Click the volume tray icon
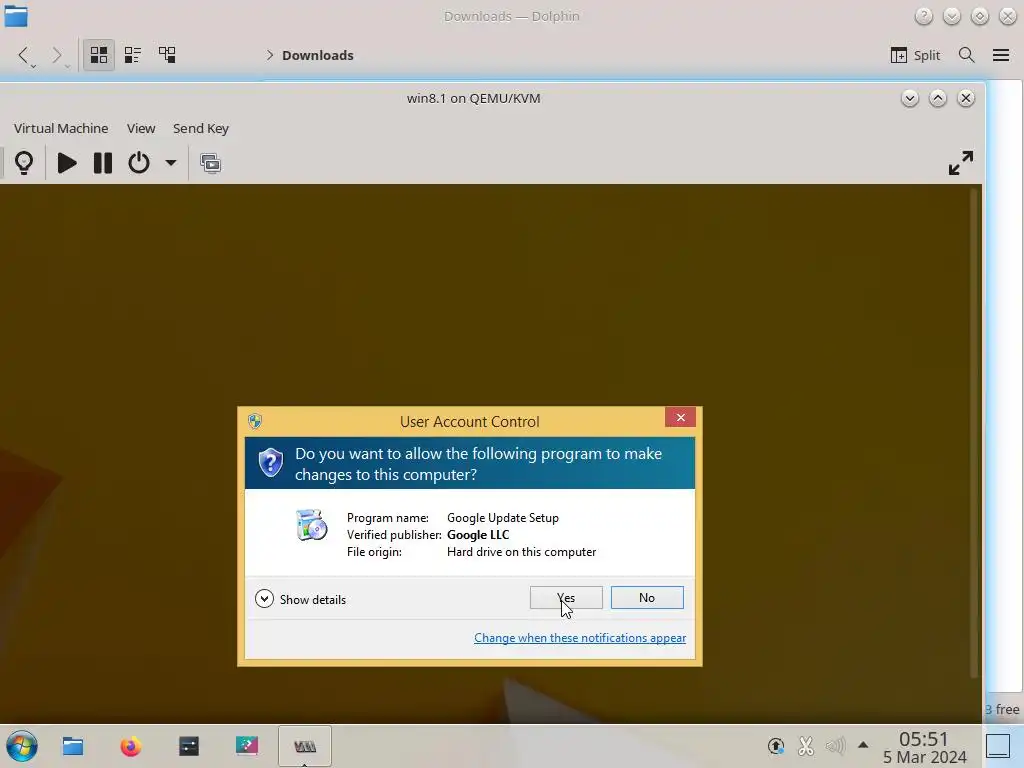Viewport: 1024px width, 768px height. [835, 745]
